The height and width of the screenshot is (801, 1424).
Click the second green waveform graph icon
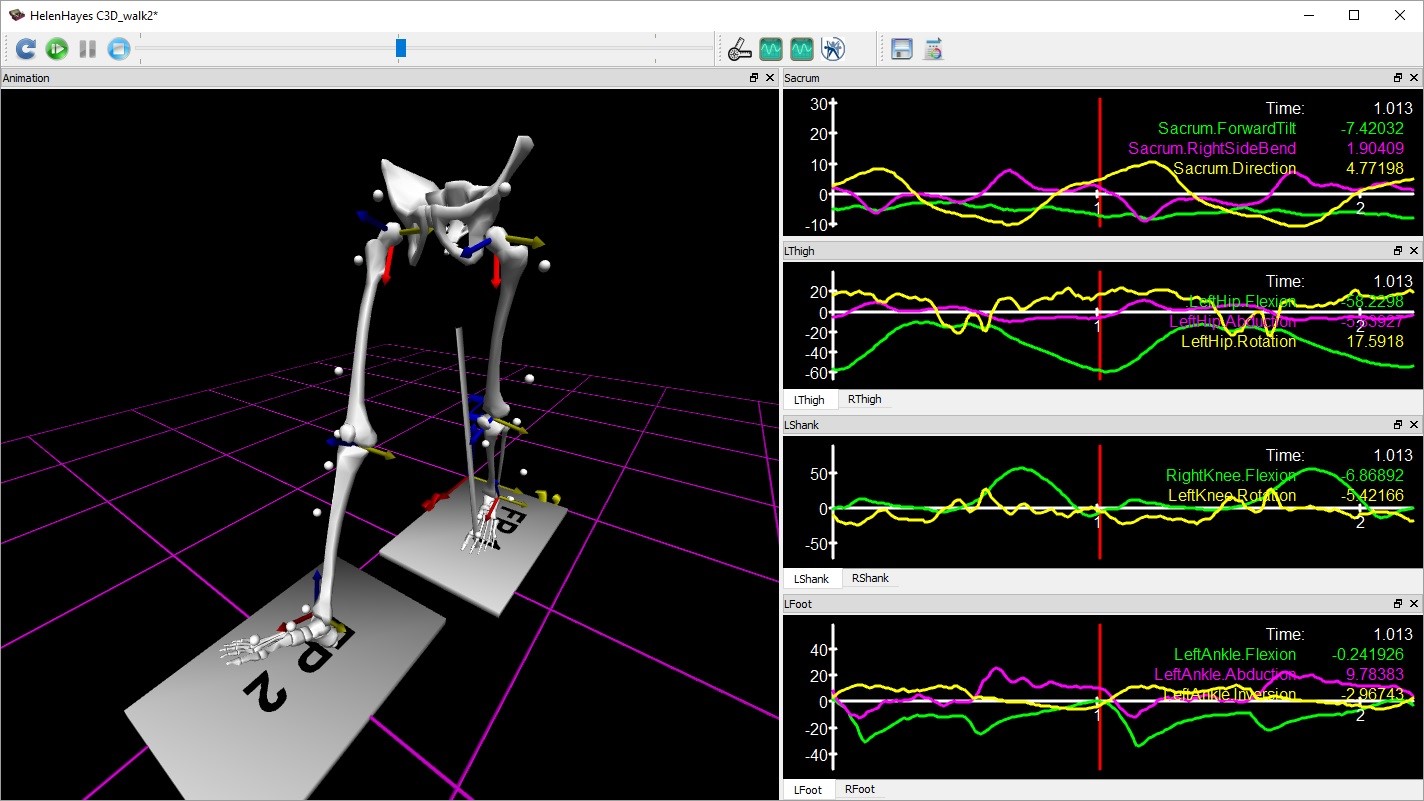801,48
